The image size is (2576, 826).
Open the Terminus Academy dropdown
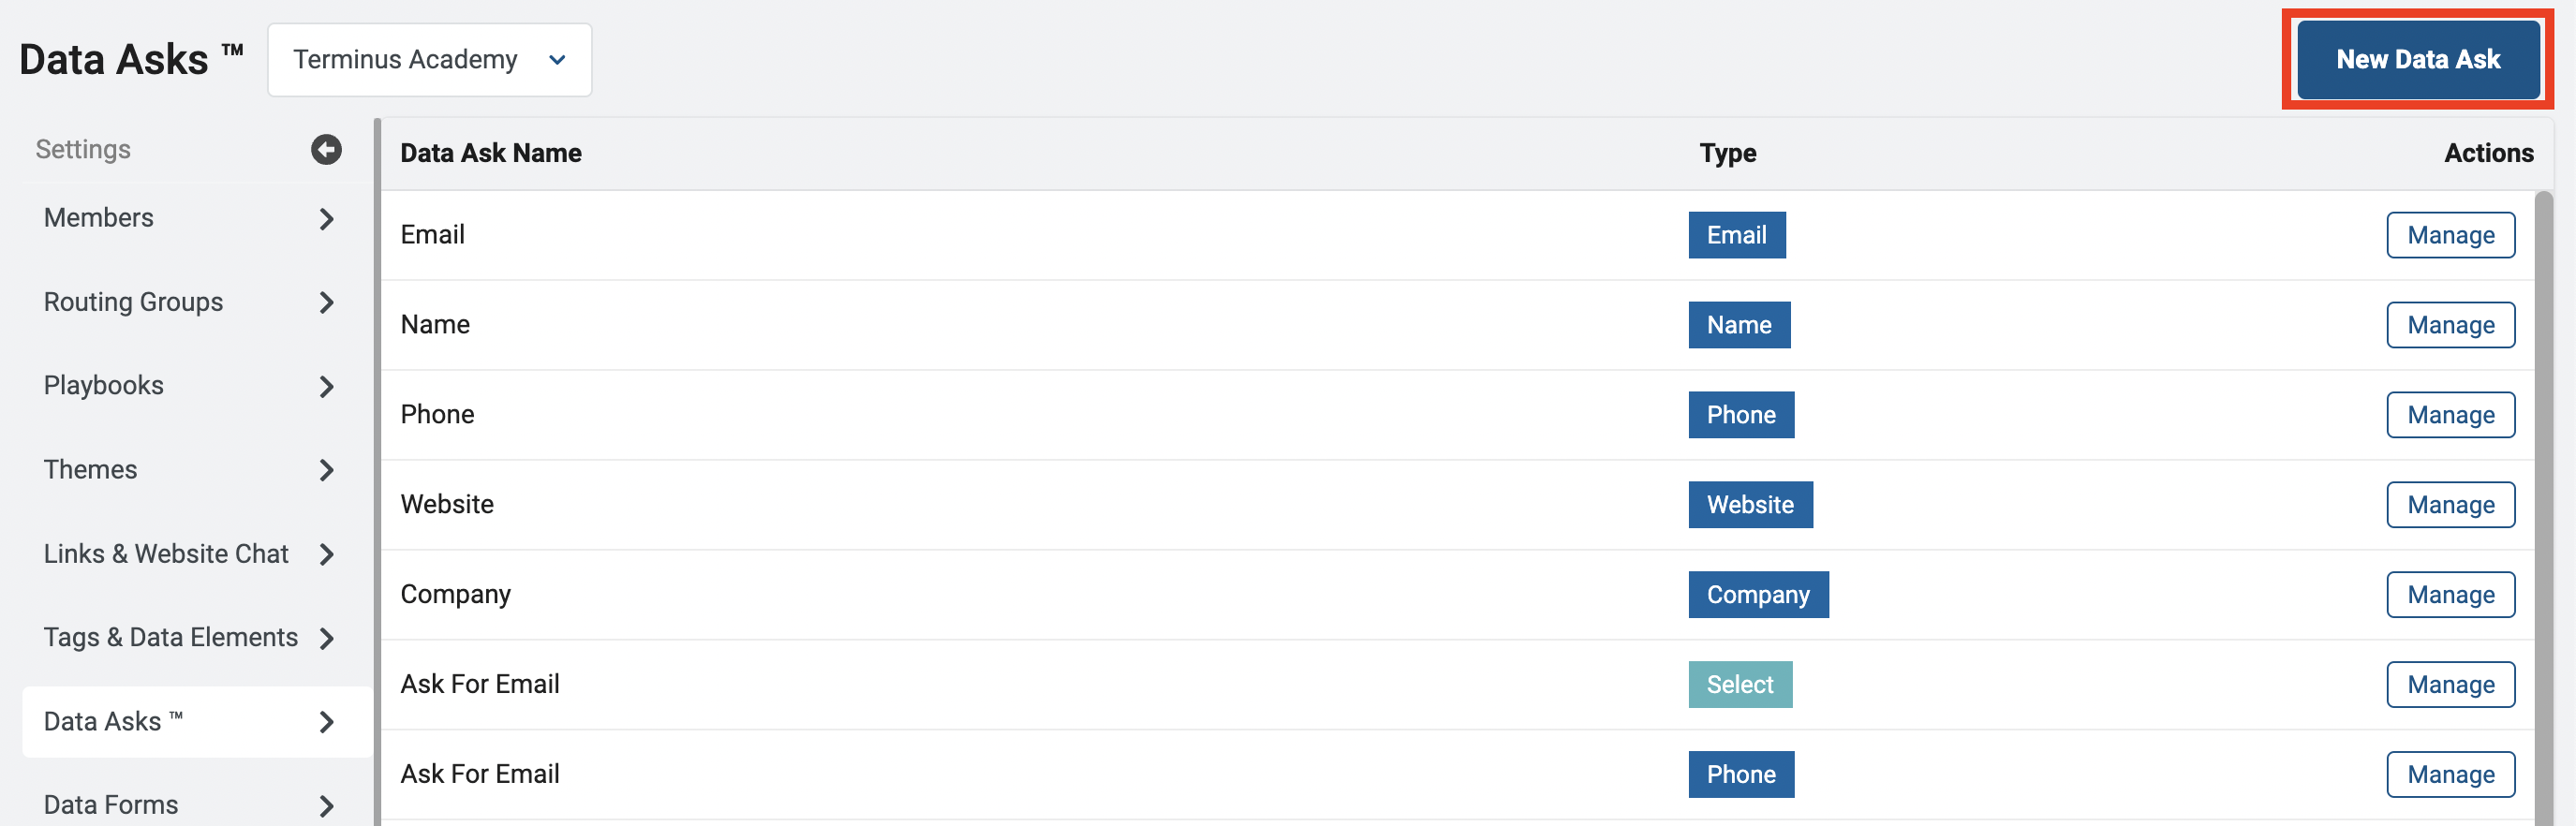click(430, 60)
